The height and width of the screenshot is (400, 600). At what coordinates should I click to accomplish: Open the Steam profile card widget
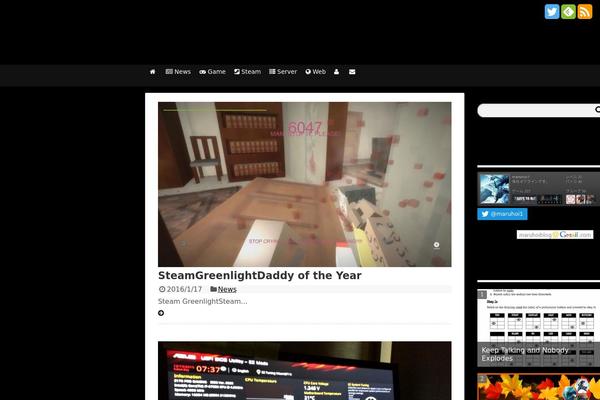(x=539, y=189)
